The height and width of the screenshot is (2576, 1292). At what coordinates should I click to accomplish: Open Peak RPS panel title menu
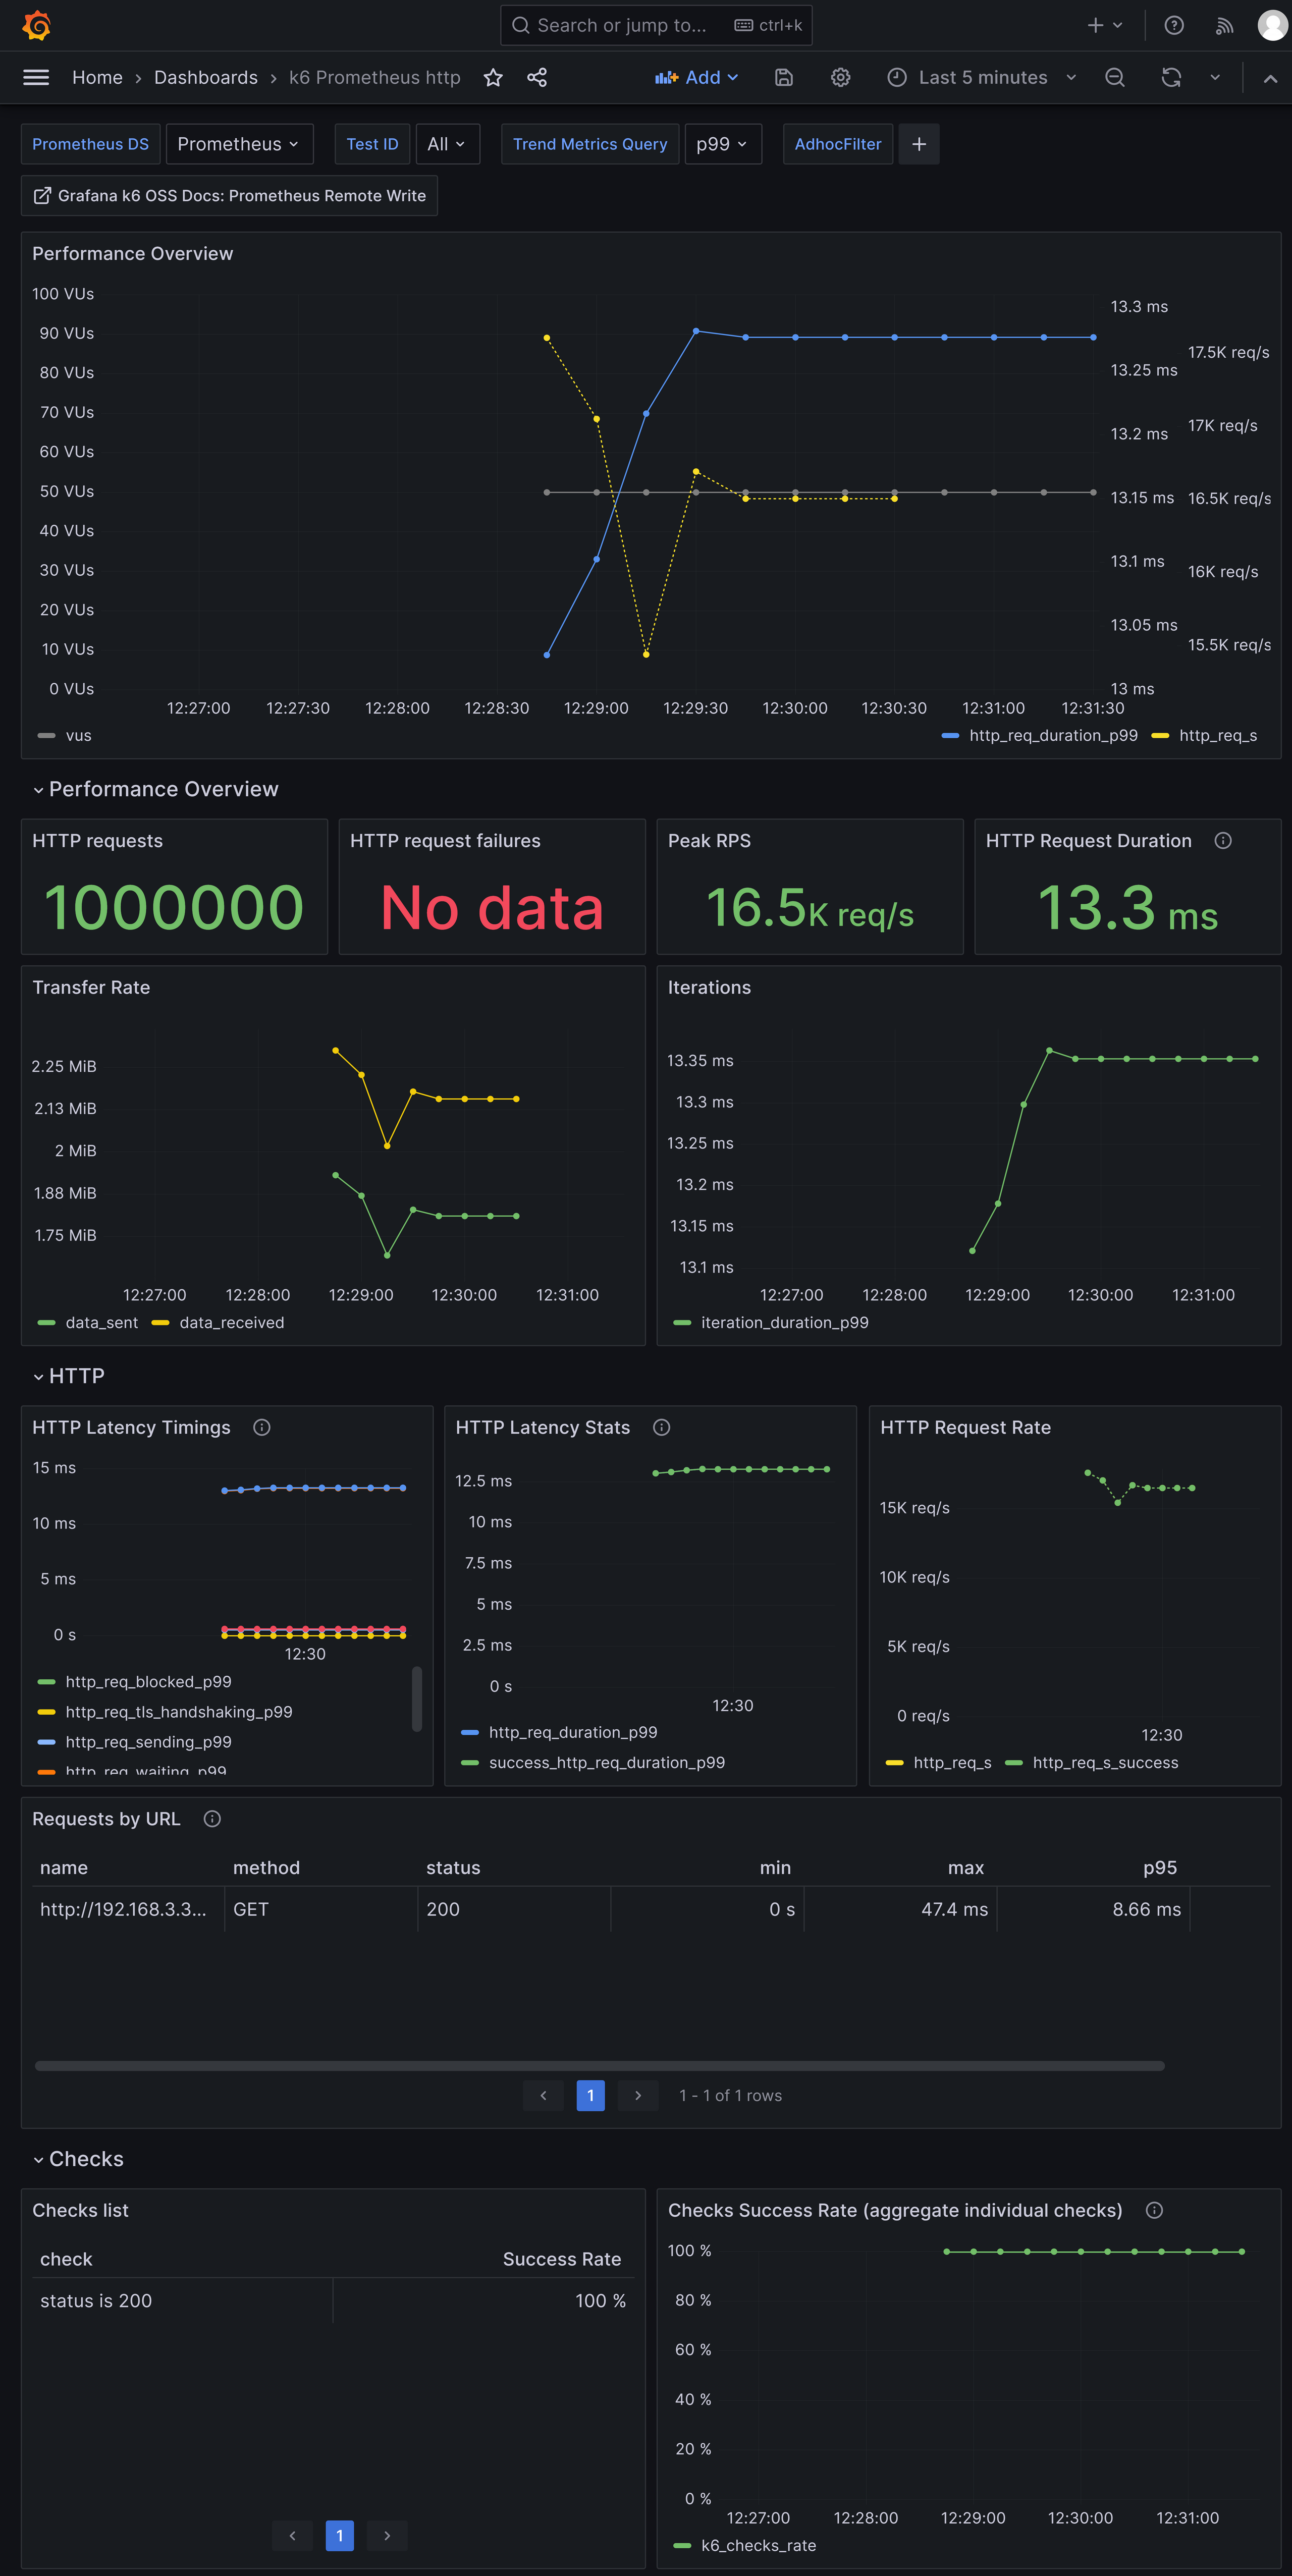coord(709,840)
